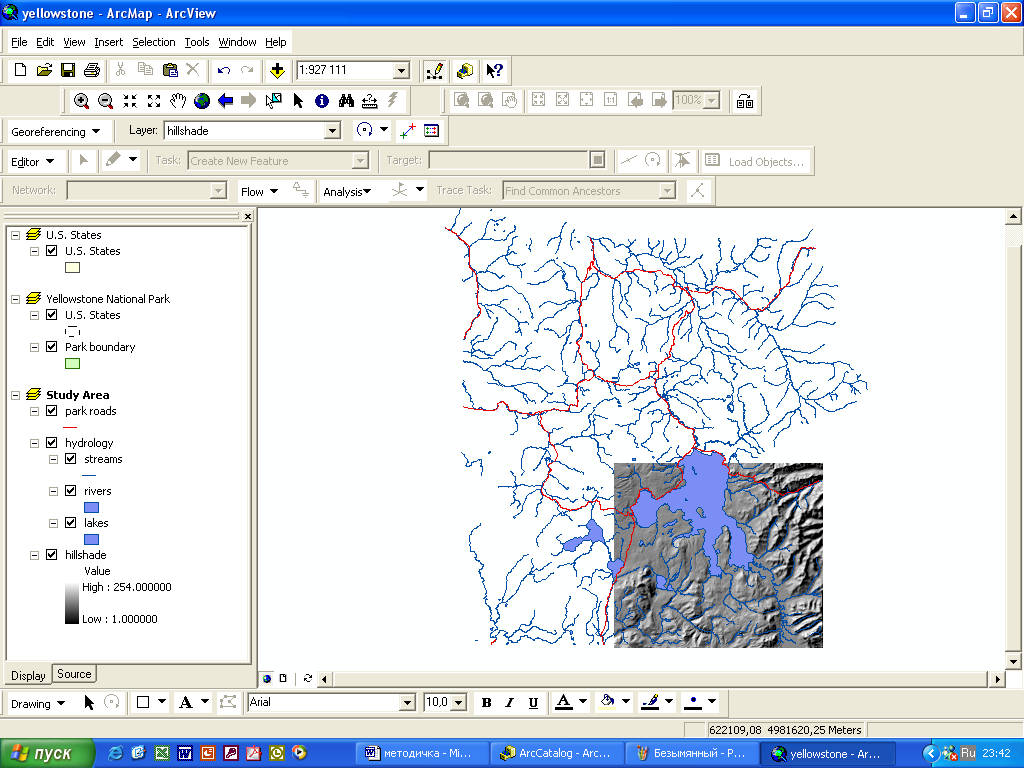Open the Editor dropdown menu
This screenshot has width=1024, height=768.
pyautogui.click(x=32, y=161)
